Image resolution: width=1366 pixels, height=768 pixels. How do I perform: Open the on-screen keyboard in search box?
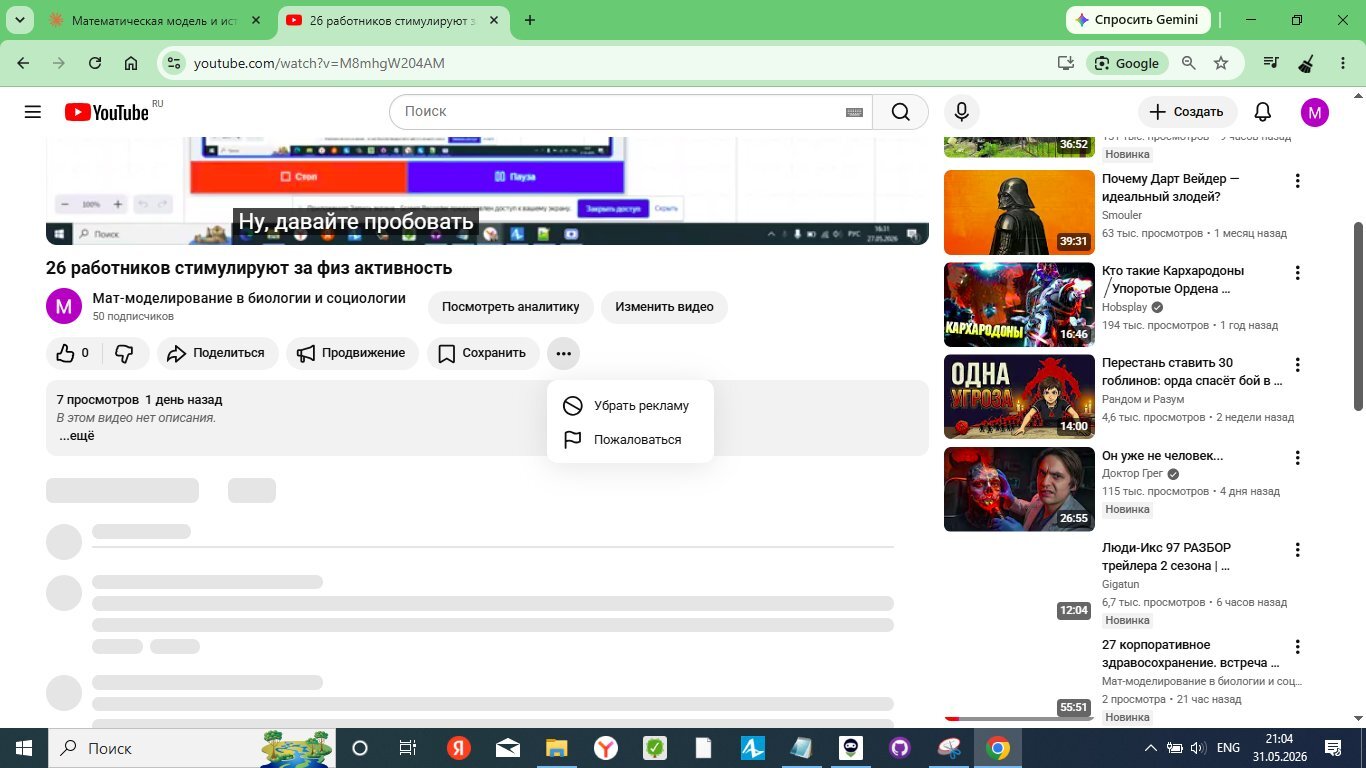854,112
